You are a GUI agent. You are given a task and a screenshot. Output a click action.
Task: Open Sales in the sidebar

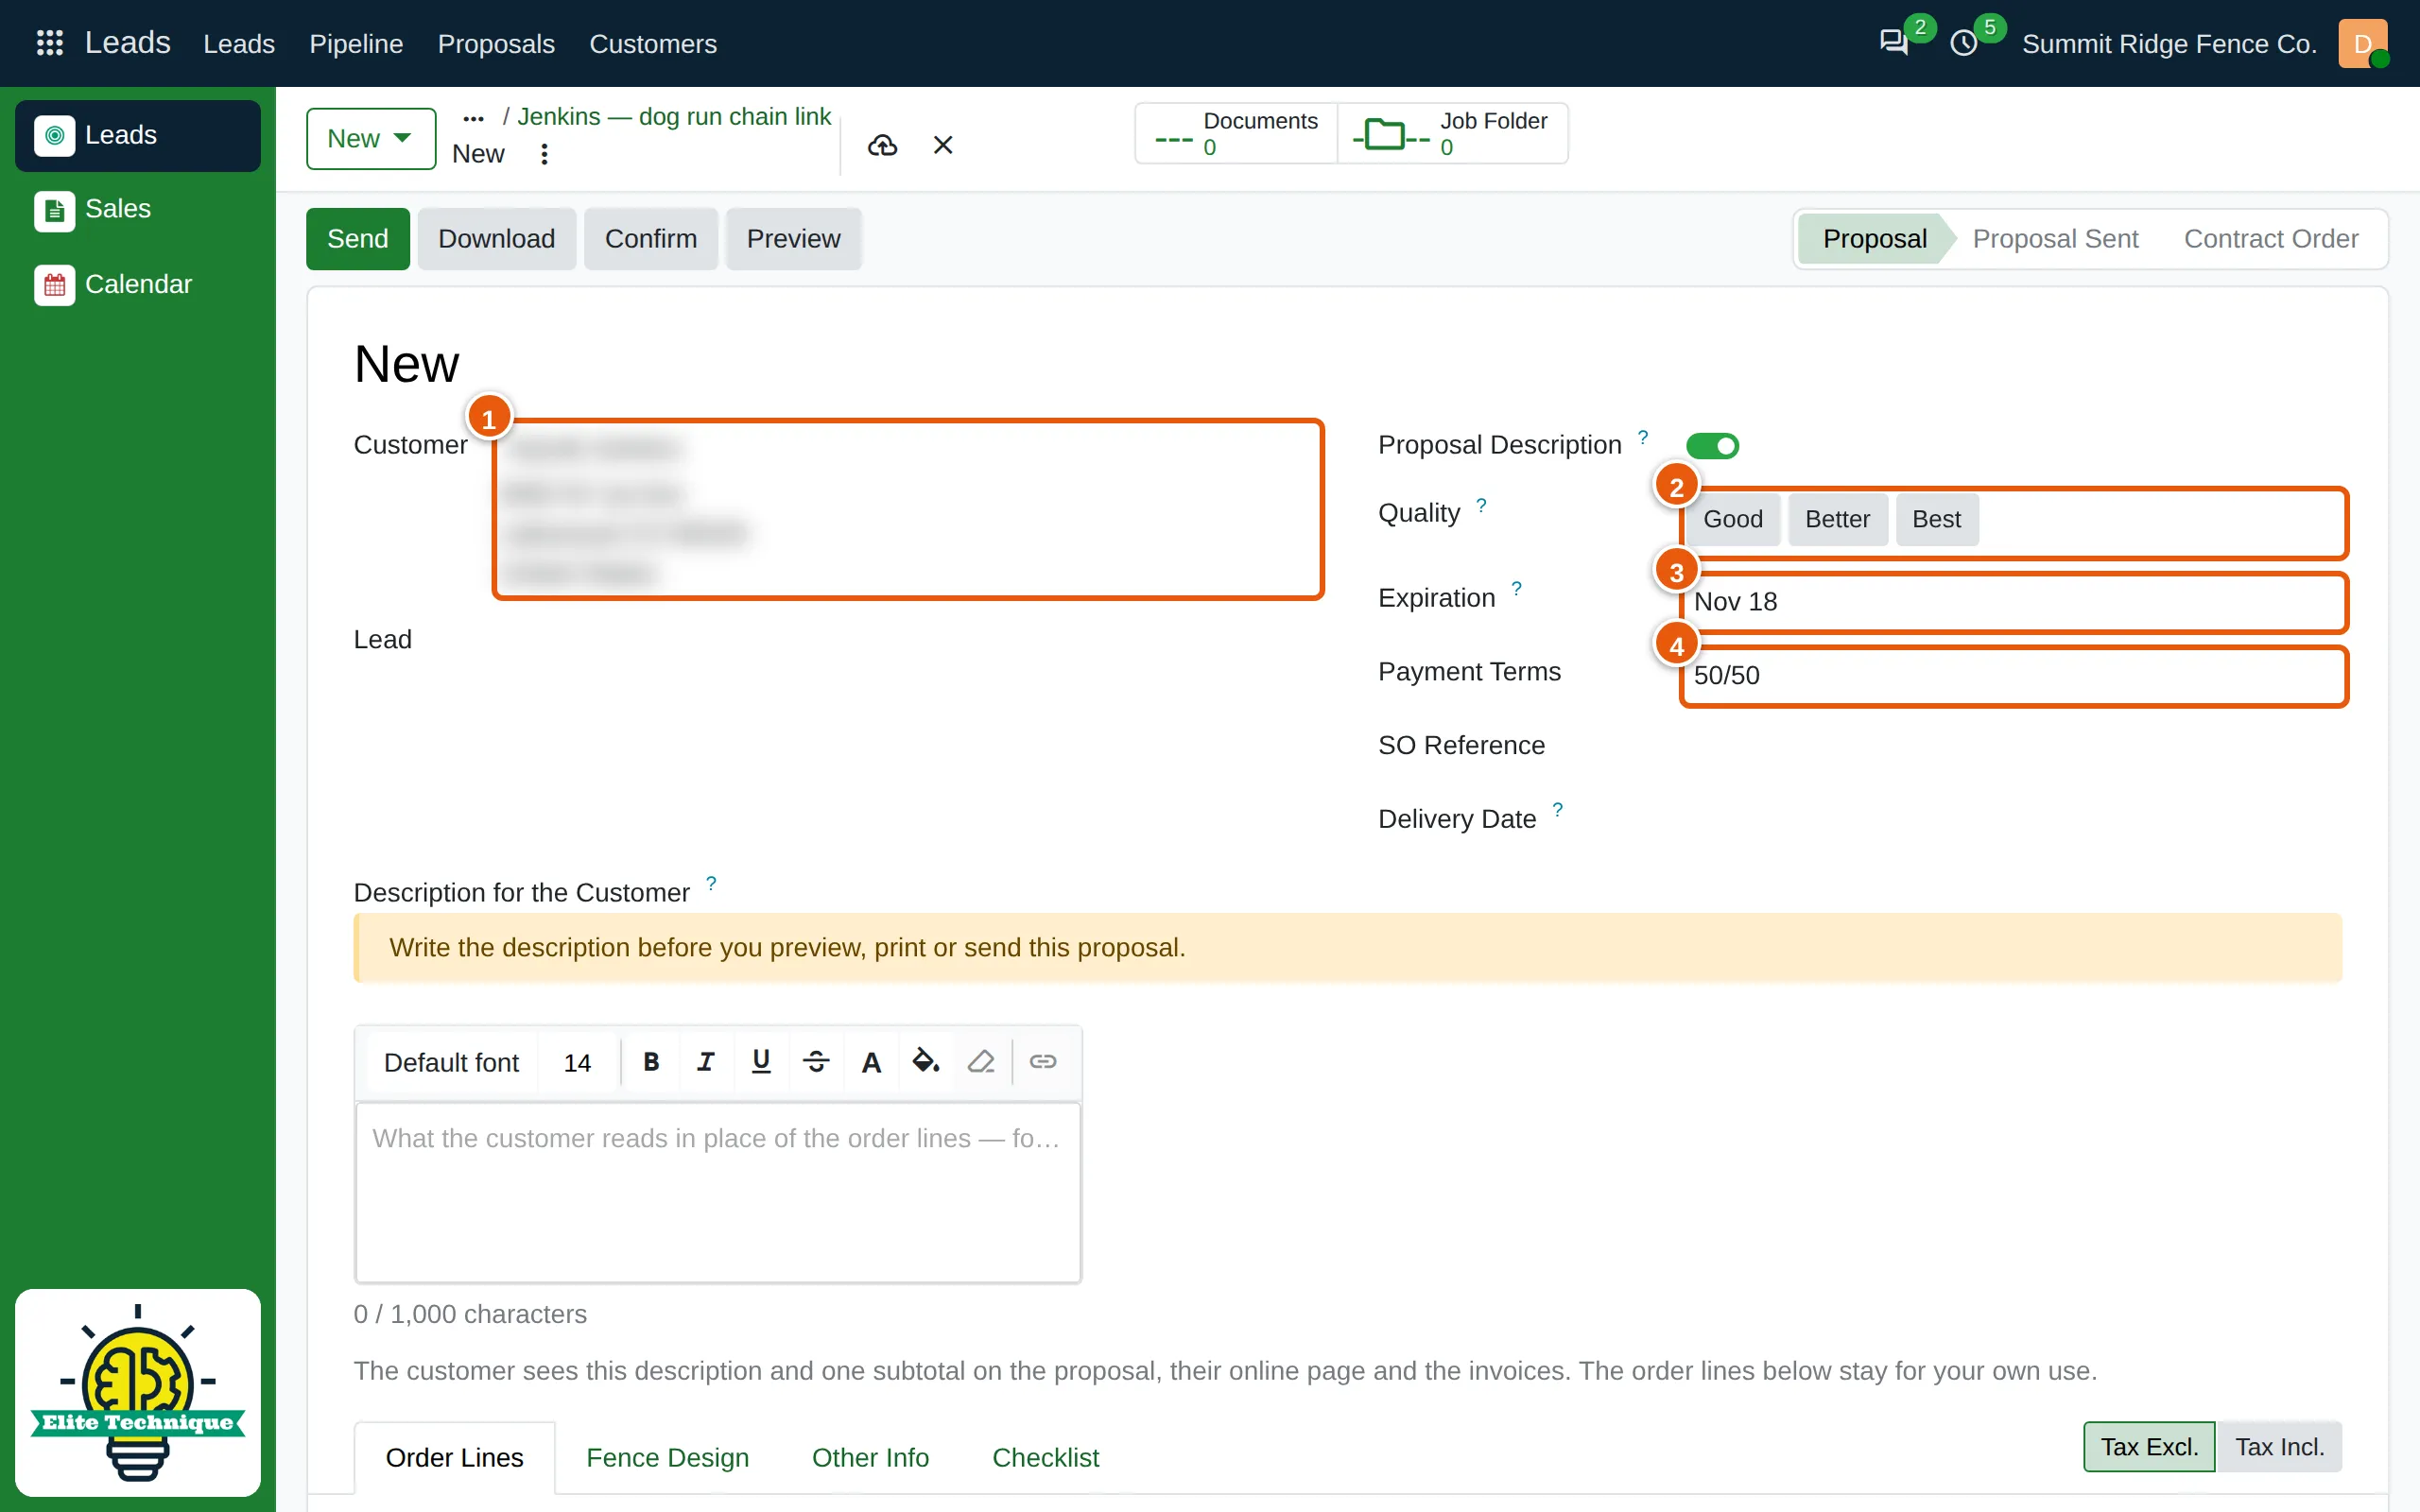pos(138,209)
